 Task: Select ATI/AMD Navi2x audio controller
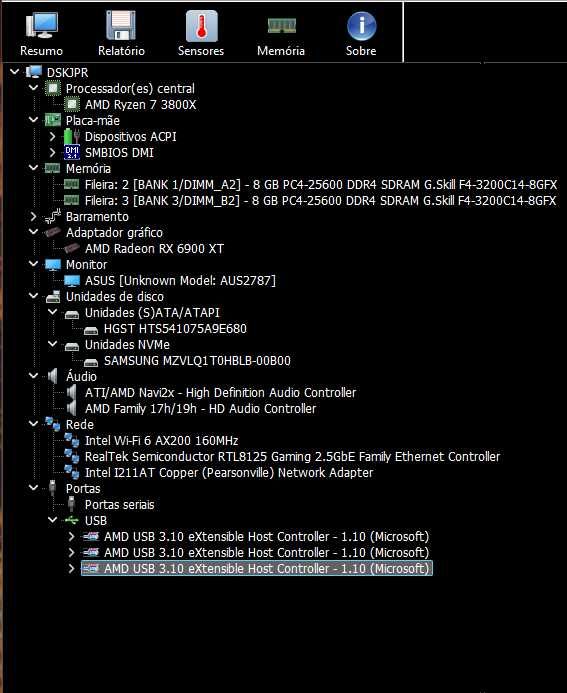[221, 392]
